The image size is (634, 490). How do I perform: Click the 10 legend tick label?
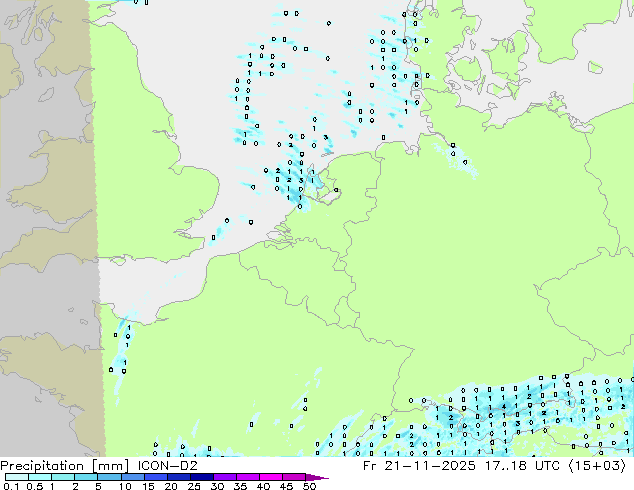(125, 486)
